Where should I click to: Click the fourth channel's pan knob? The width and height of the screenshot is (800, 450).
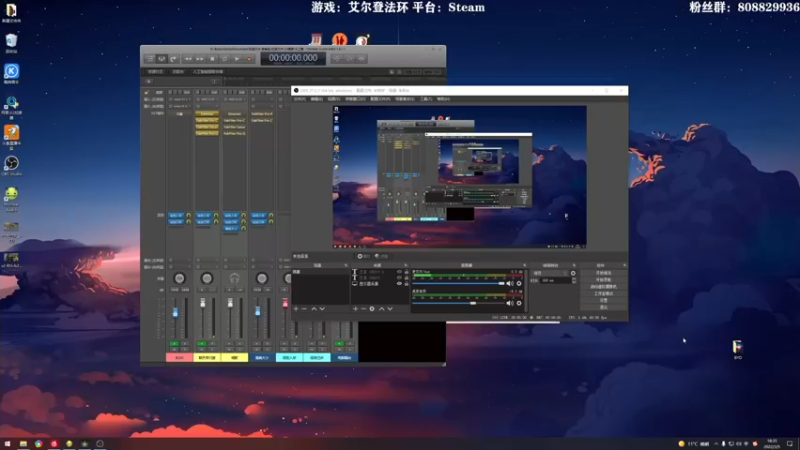point(262,278)
